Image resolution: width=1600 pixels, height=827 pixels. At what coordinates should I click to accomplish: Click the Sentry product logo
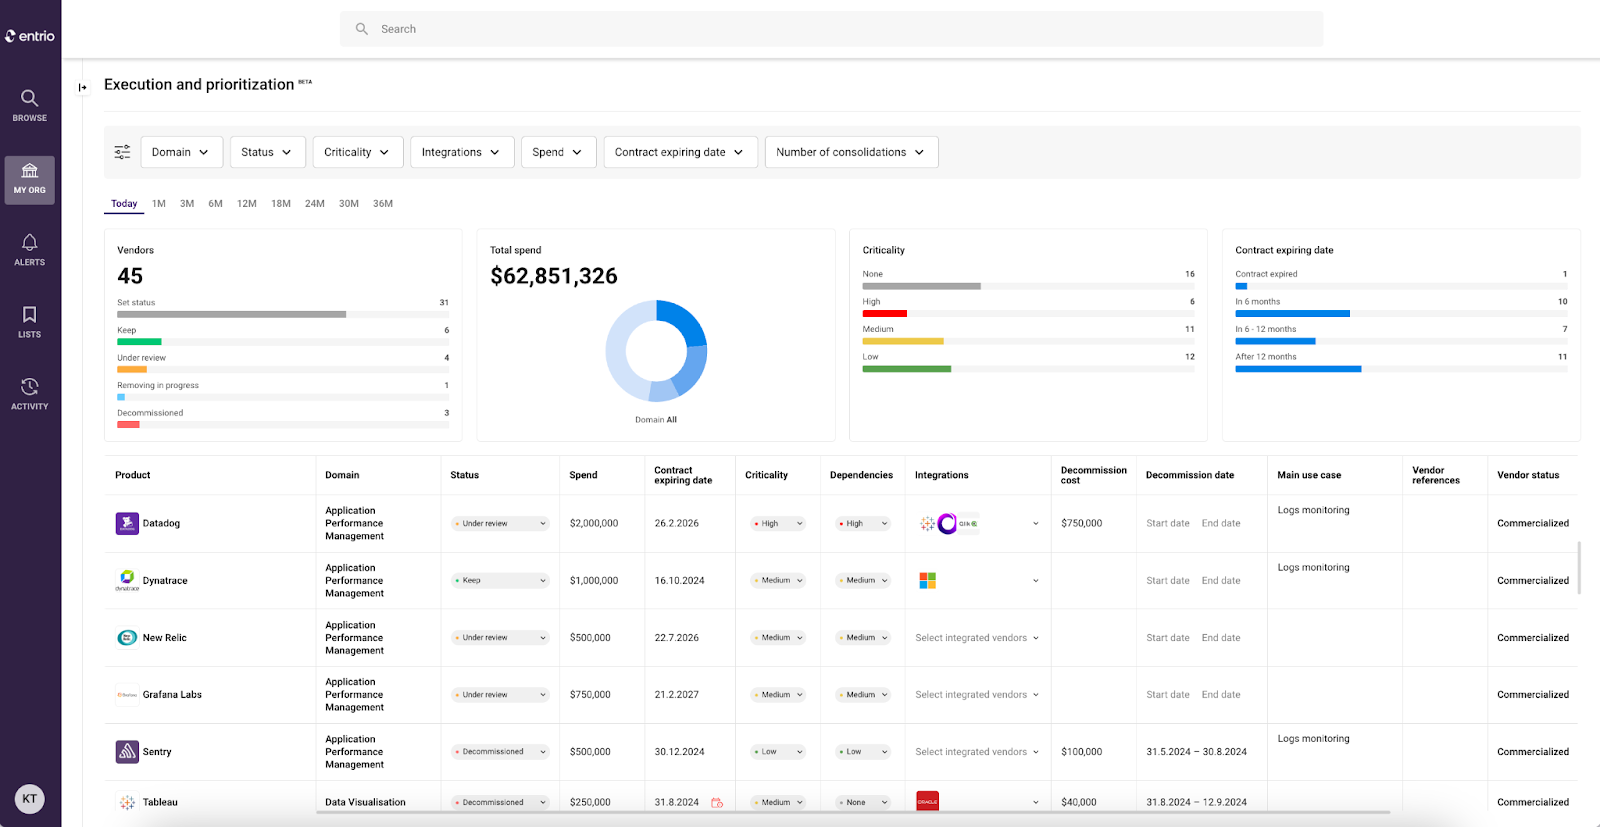tap(127, 751)
